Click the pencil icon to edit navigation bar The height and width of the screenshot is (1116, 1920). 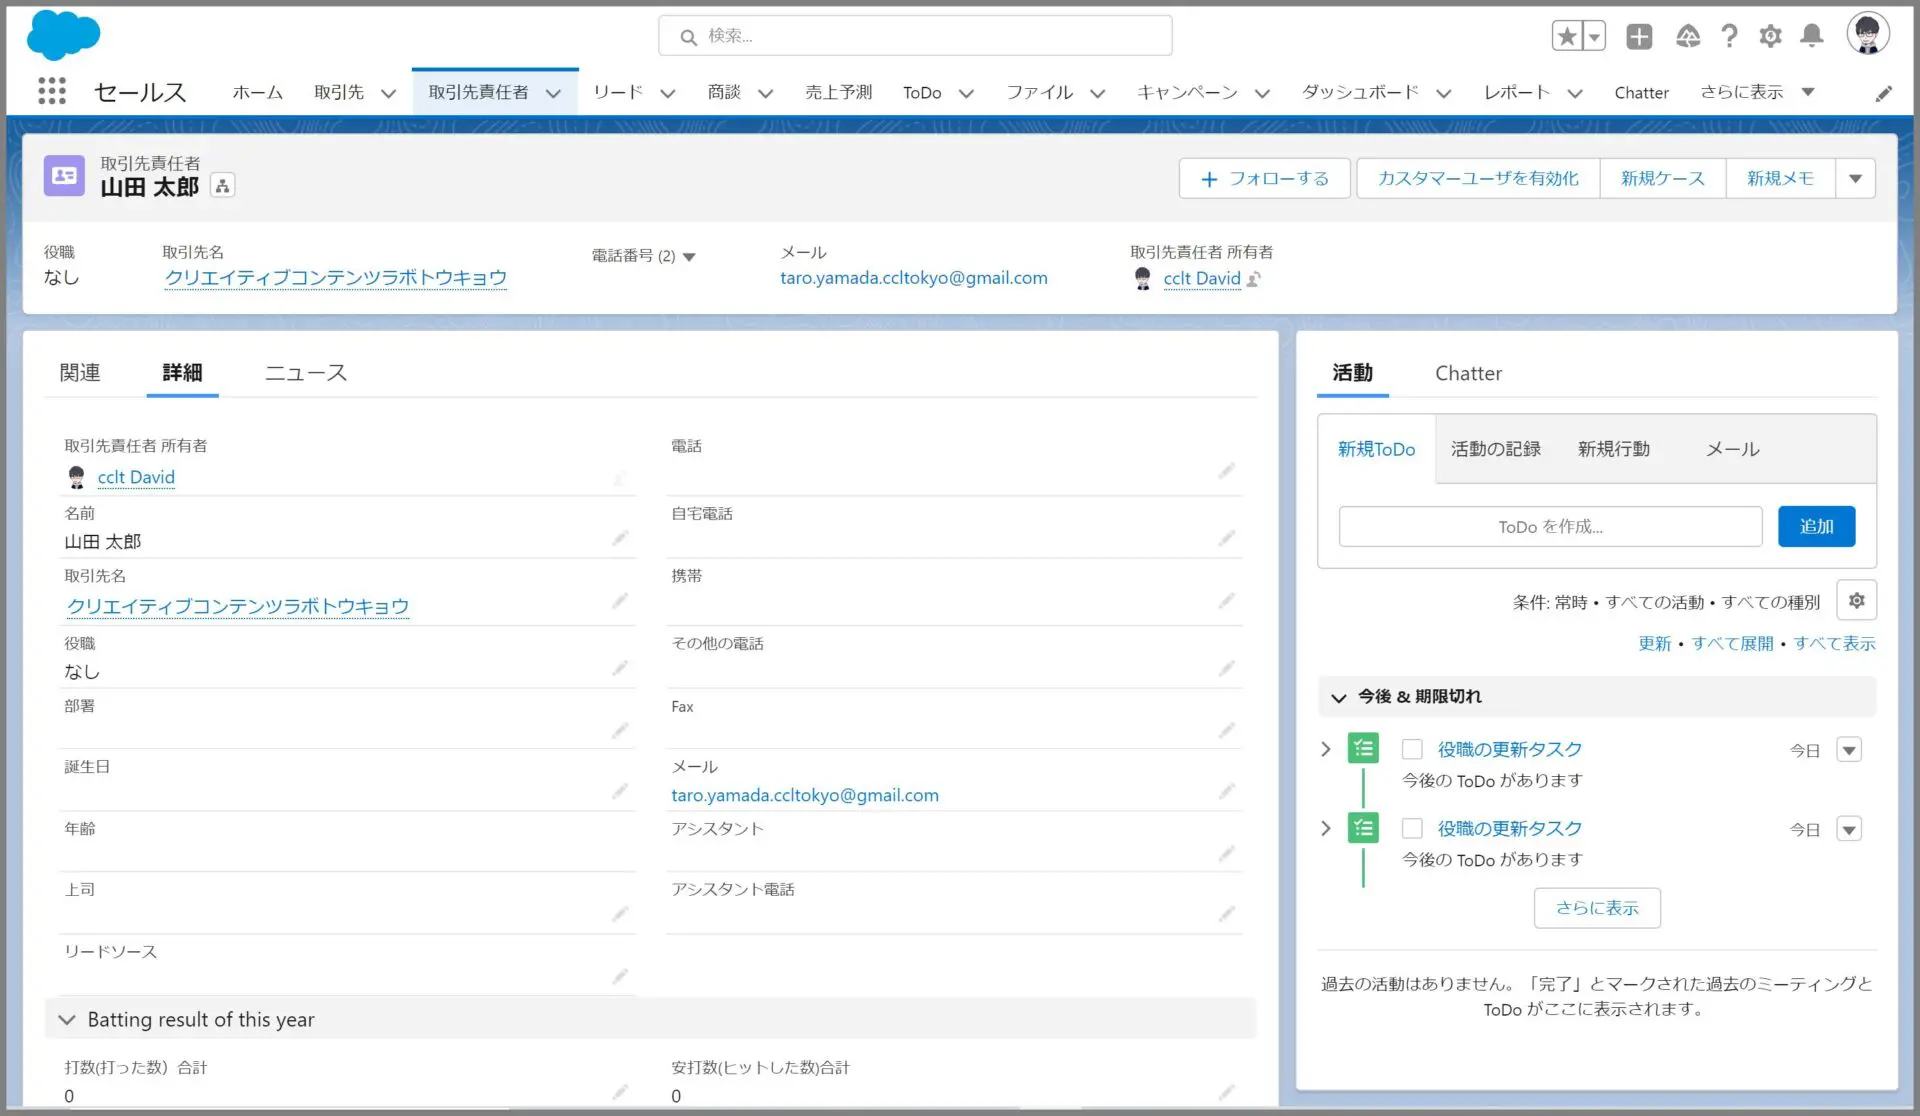point(1883,93)
